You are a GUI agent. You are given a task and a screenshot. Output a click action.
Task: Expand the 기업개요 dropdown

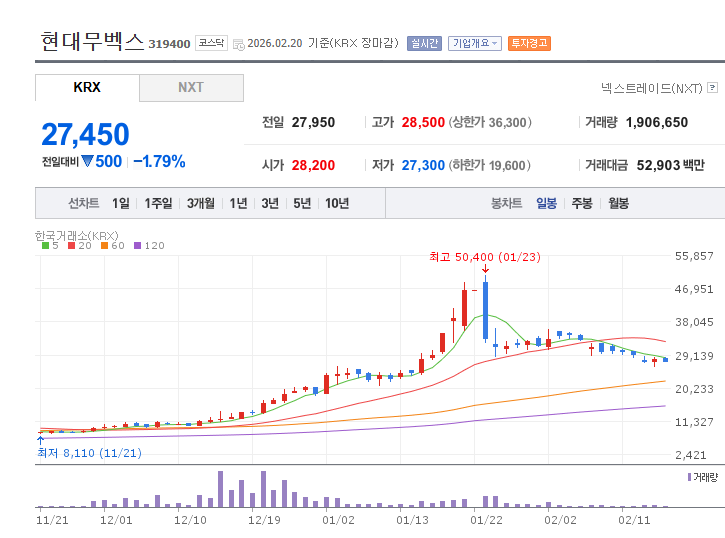point(475,43)
